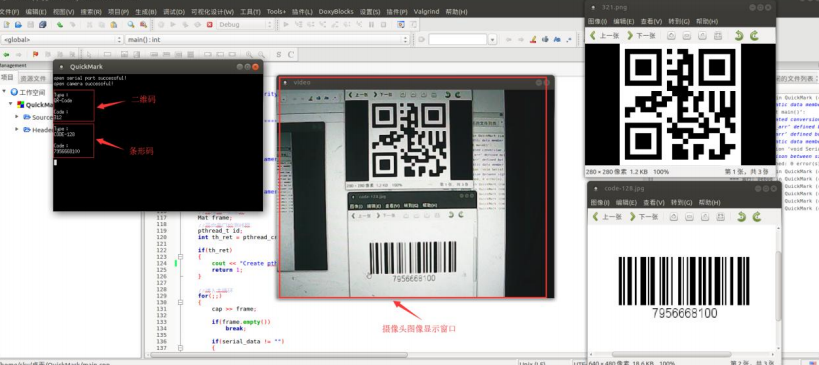Rotate 321.png clockwise
The height and width of the screenshot is (365, 819).
coord(754,36)
